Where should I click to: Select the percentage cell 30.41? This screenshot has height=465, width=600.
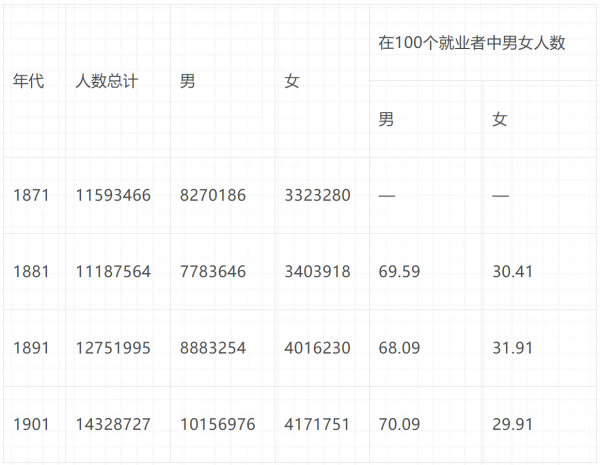coord(540,272)
